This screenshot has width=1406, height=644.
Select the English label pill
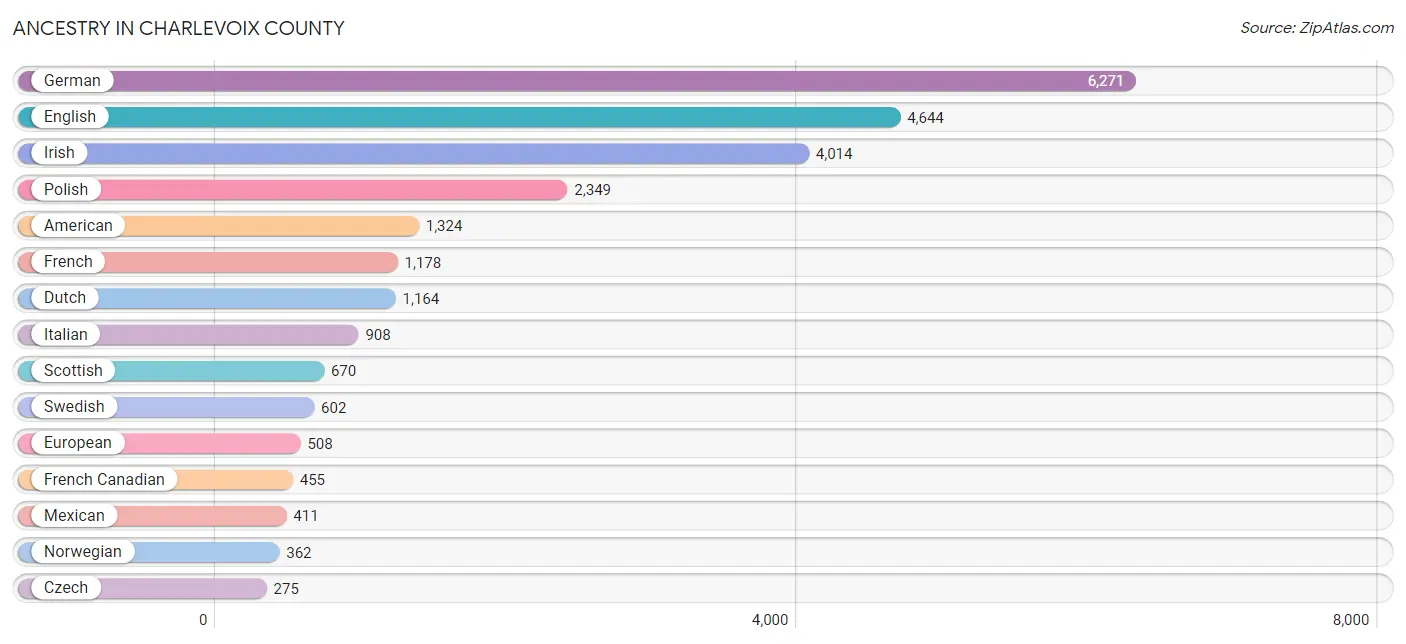tap(70, 117)
